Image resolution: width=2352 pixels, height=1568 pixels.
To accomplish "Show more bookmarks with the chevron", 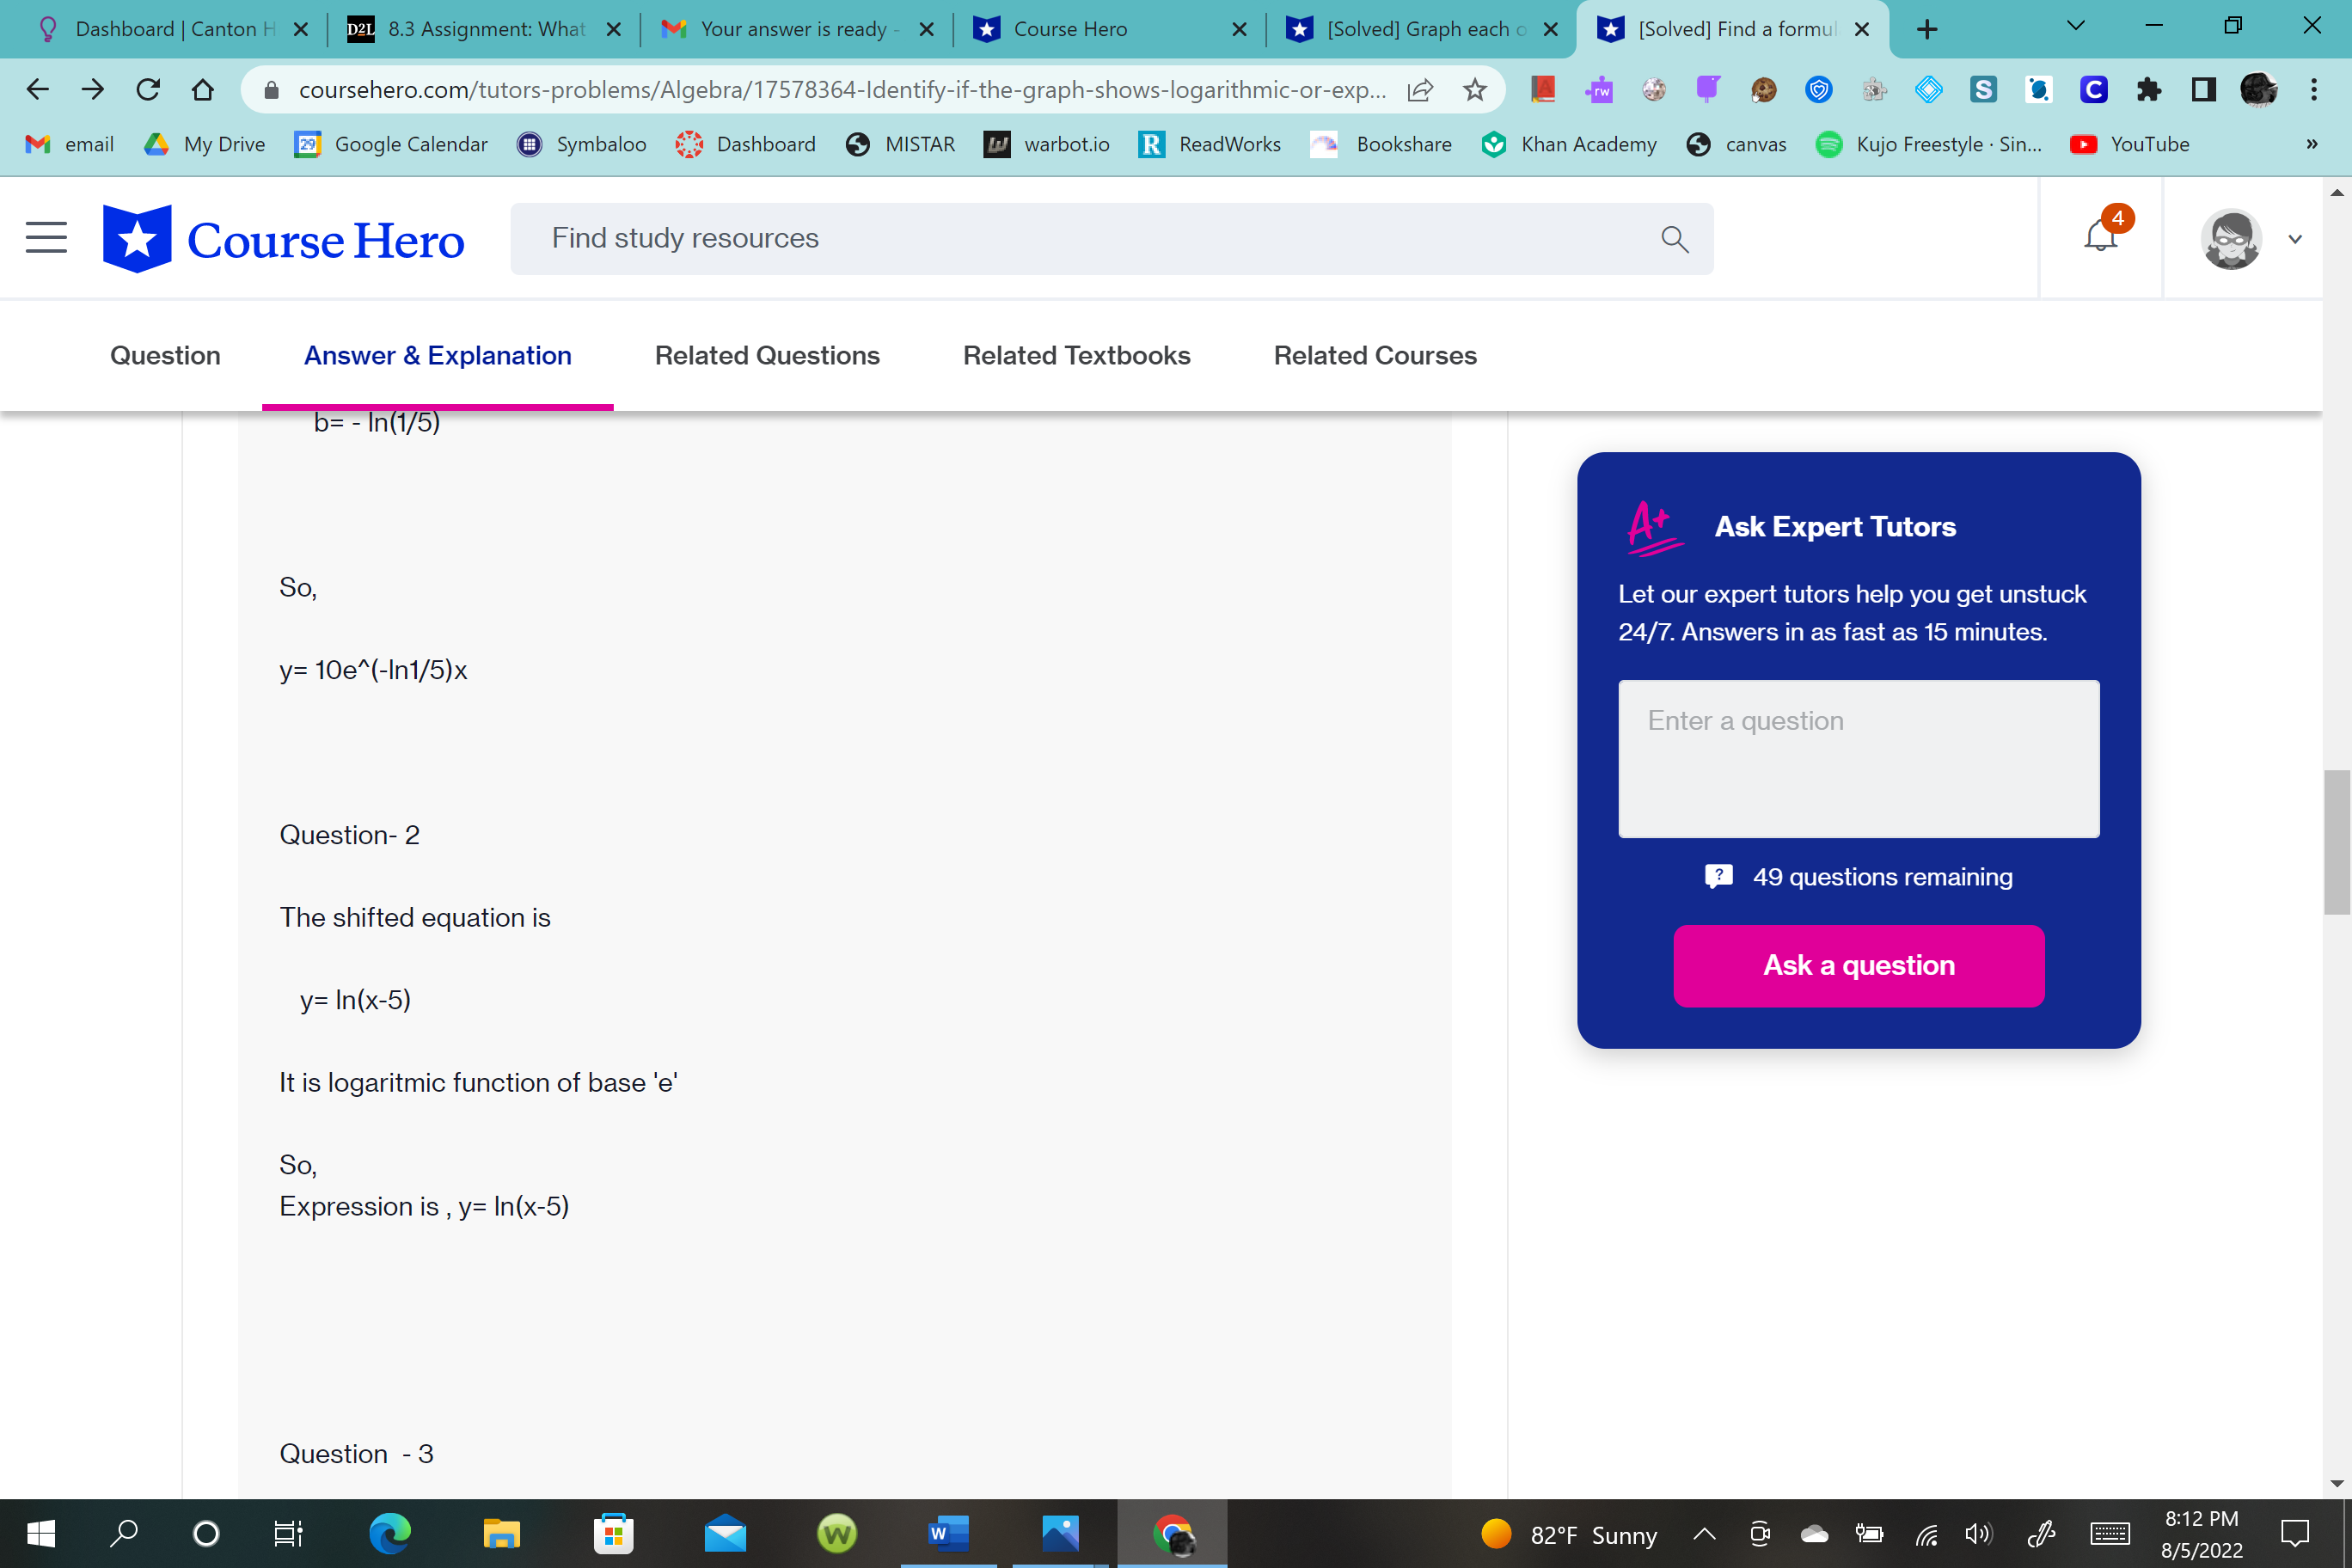I will pyautogui.click(x=2311, y=144).
